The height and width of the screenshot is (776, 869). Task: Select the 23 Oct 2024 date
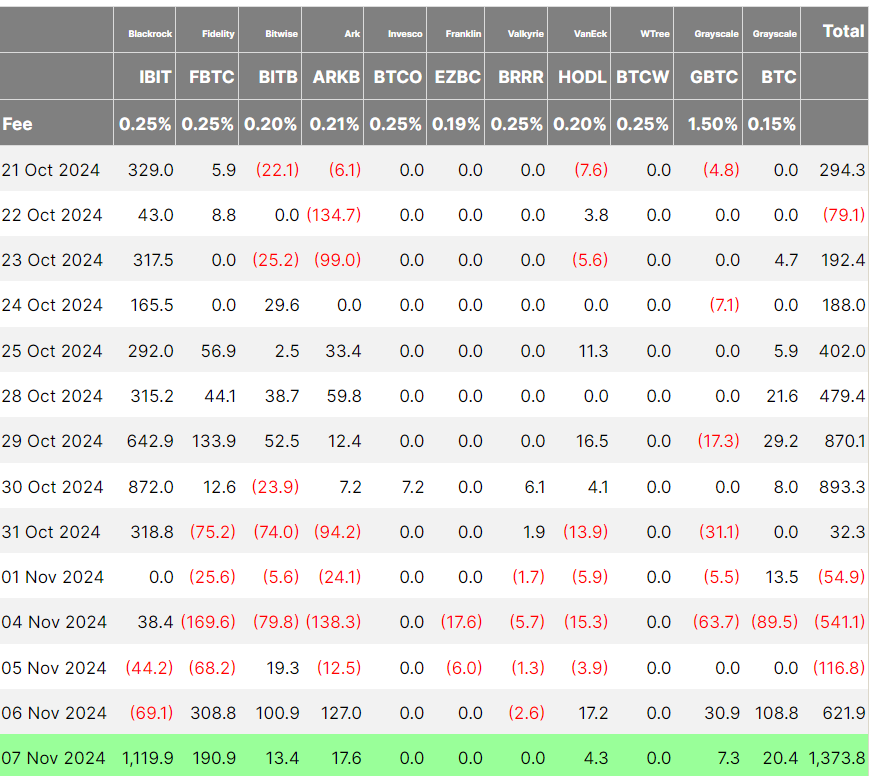click(x=52, y=259)
